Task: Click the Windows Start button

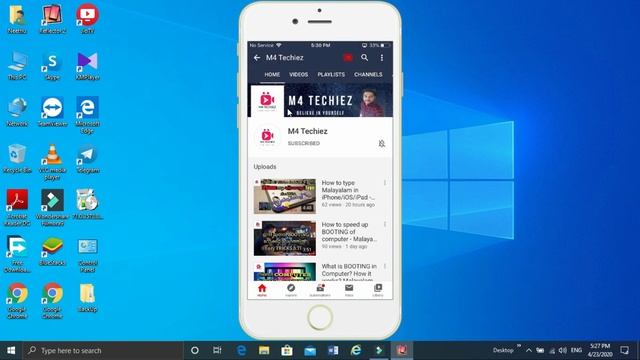Action: (x=11, y=350)
